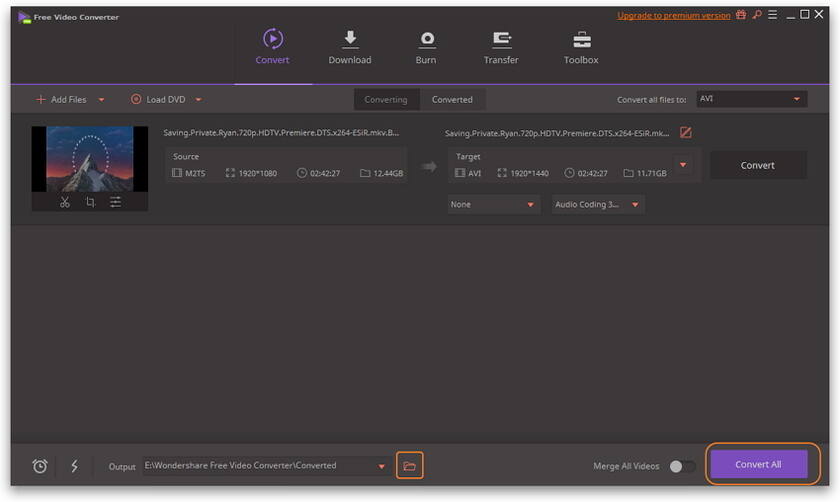Image resolution: width=840 pixels, height=502 pixels.
Task: Click the source size 12.44GB text
Action: [x=388, y=173]
